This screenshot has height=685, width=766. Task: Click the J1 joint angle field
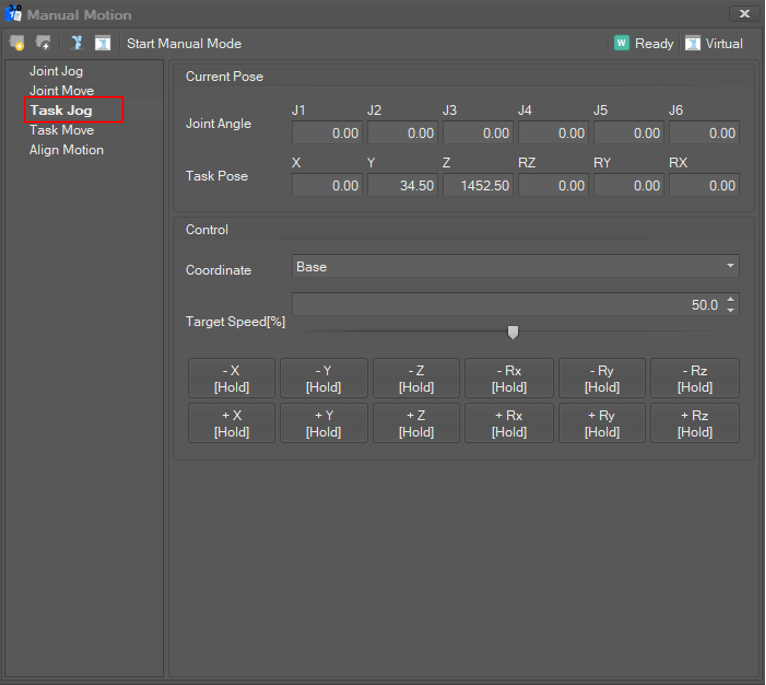(x=327, y=133)
